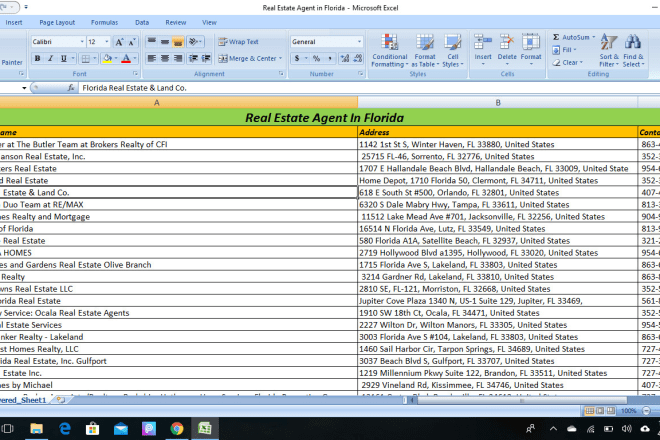Click horizontal scrollbar thumb
660x440 pixels.
522,400
